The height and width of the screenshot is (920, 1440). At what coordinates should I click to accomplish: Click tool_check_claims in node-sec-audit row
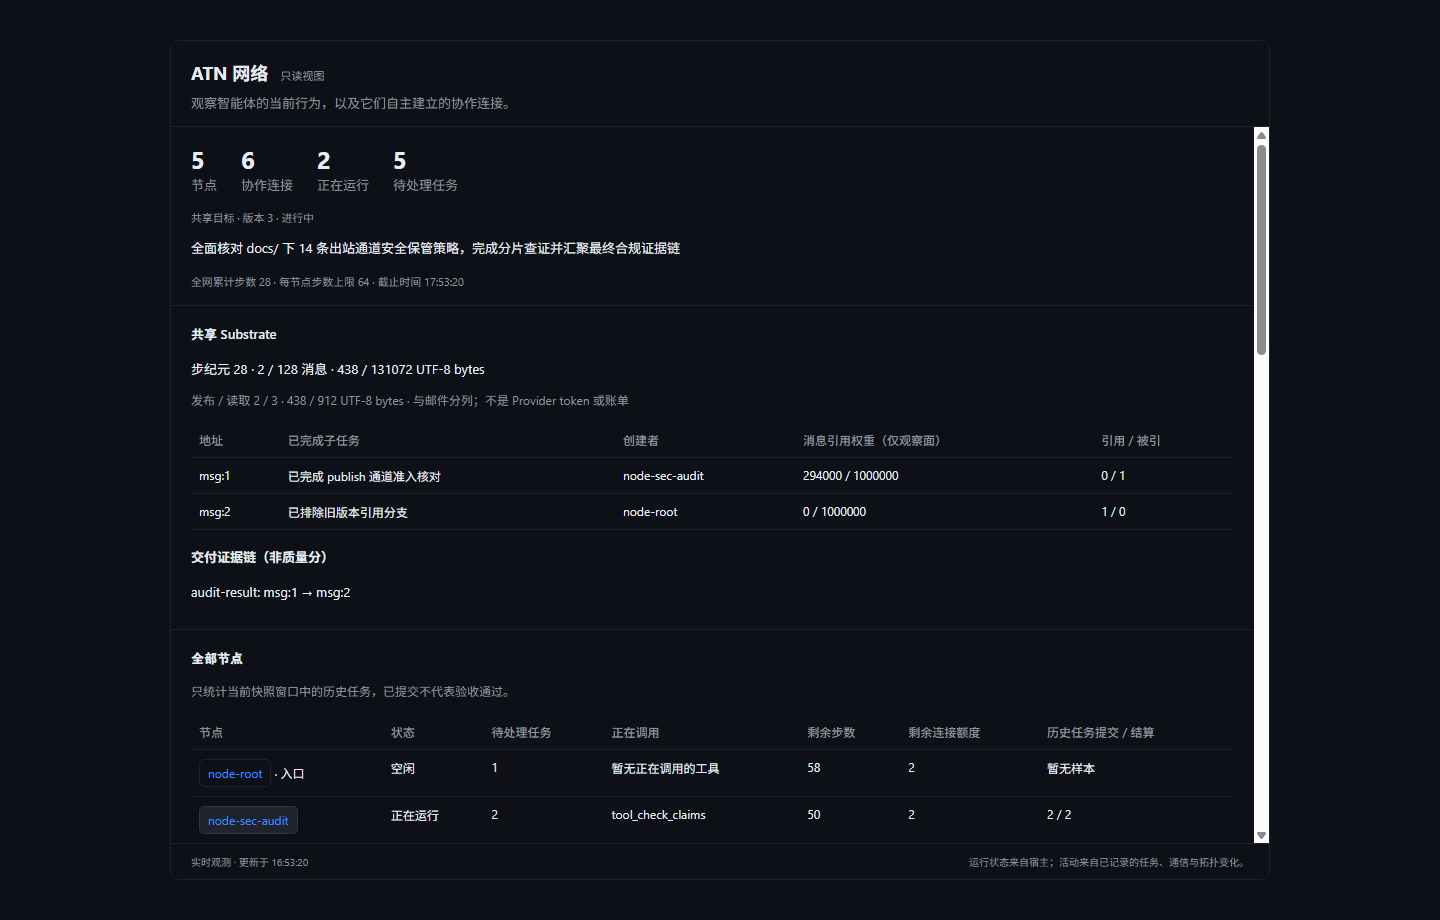click(x=658, y=815)
